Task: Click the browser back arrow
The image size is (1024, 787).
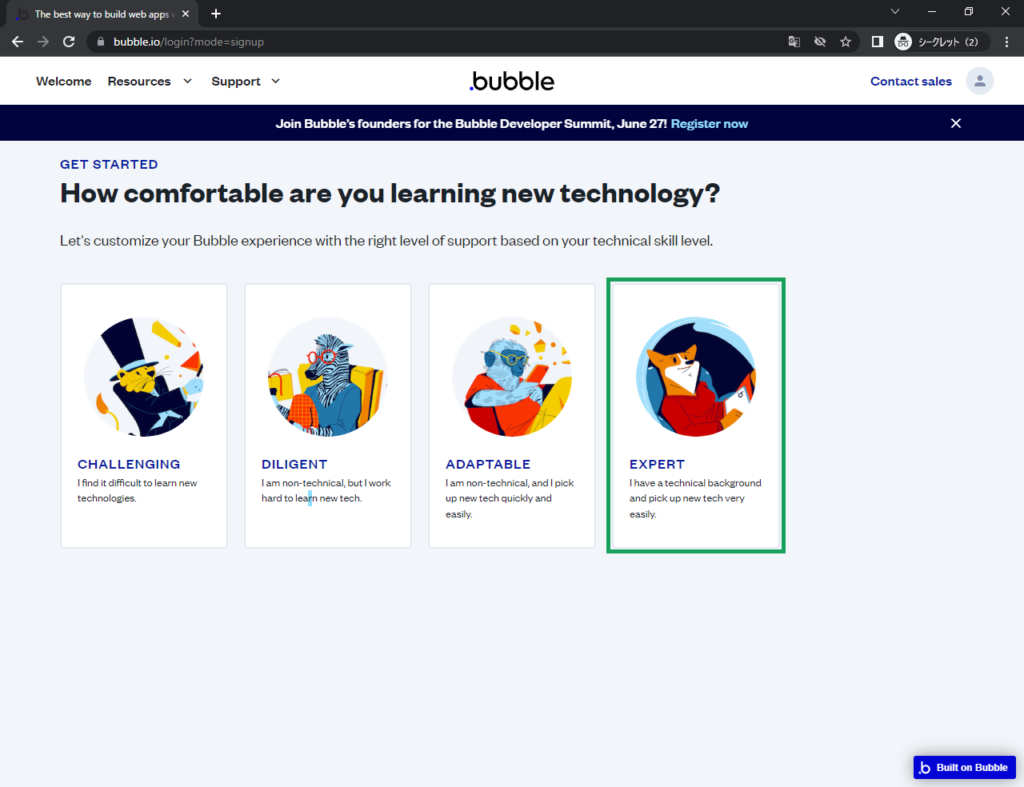Action: point(17,42)
